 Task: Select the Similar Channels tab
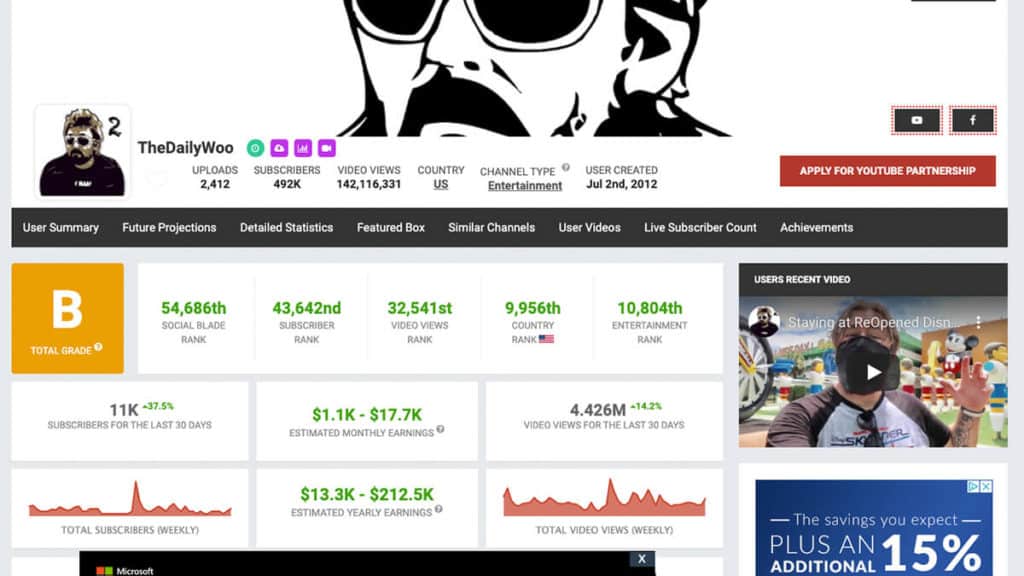click(491, 227)
